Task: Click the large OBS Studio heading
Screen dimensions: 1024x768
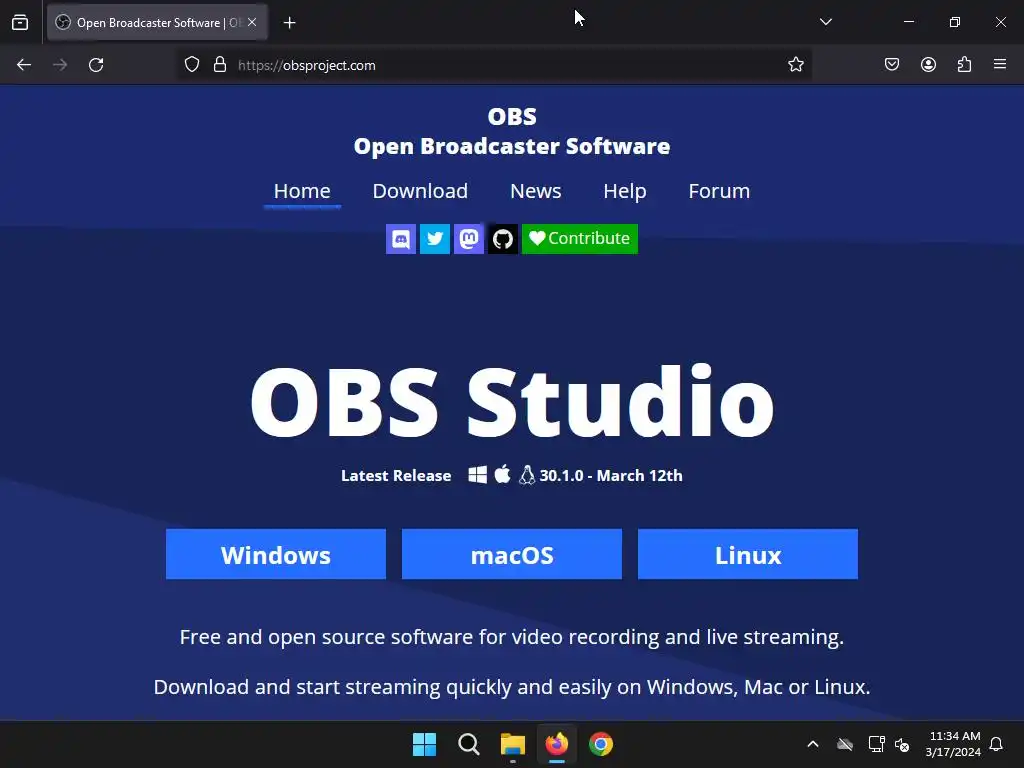Action: click(x=512, y=402)
